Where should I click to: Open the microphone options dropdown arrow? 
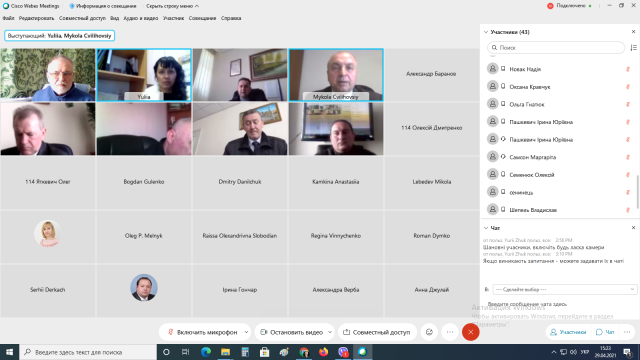[x=246, y=332]
